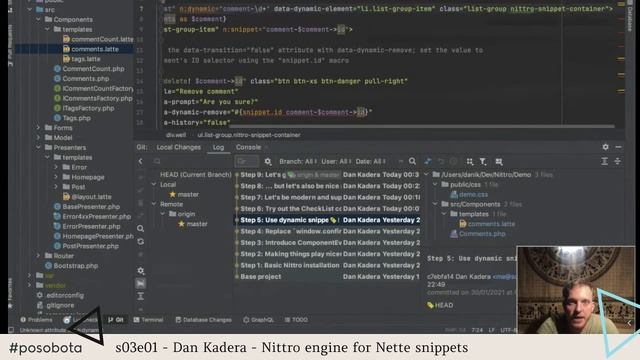The image size is (640, 360).
Task: Click the group-by icon in changes toolbar
Action: (470, 162)
